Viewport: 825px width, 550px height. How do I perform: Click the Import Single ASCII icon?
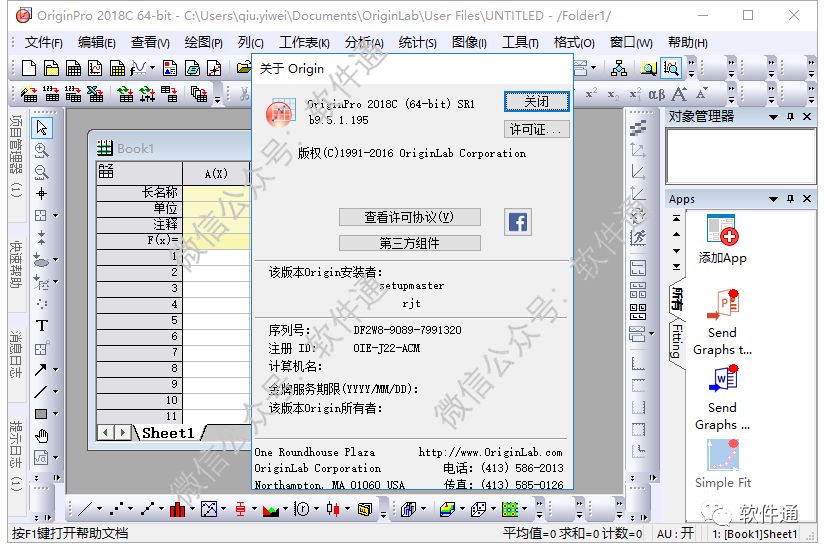point(51,94)
